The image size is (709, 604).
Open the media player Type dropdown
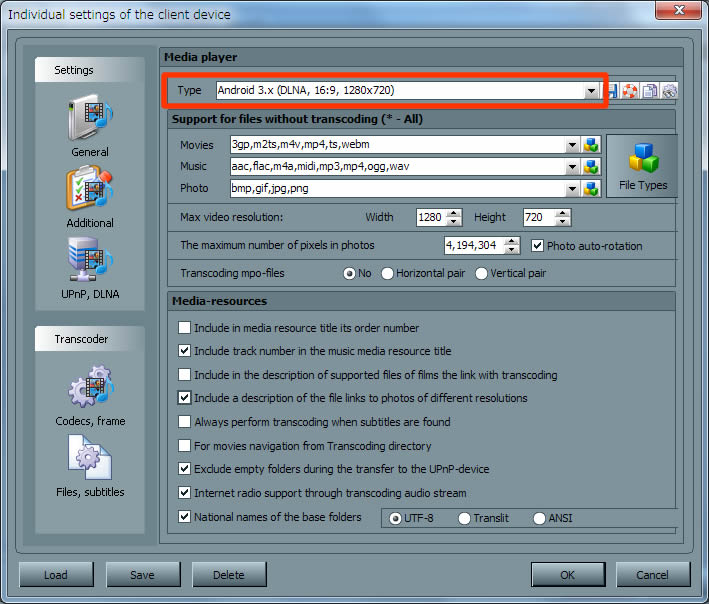[591, 91]
